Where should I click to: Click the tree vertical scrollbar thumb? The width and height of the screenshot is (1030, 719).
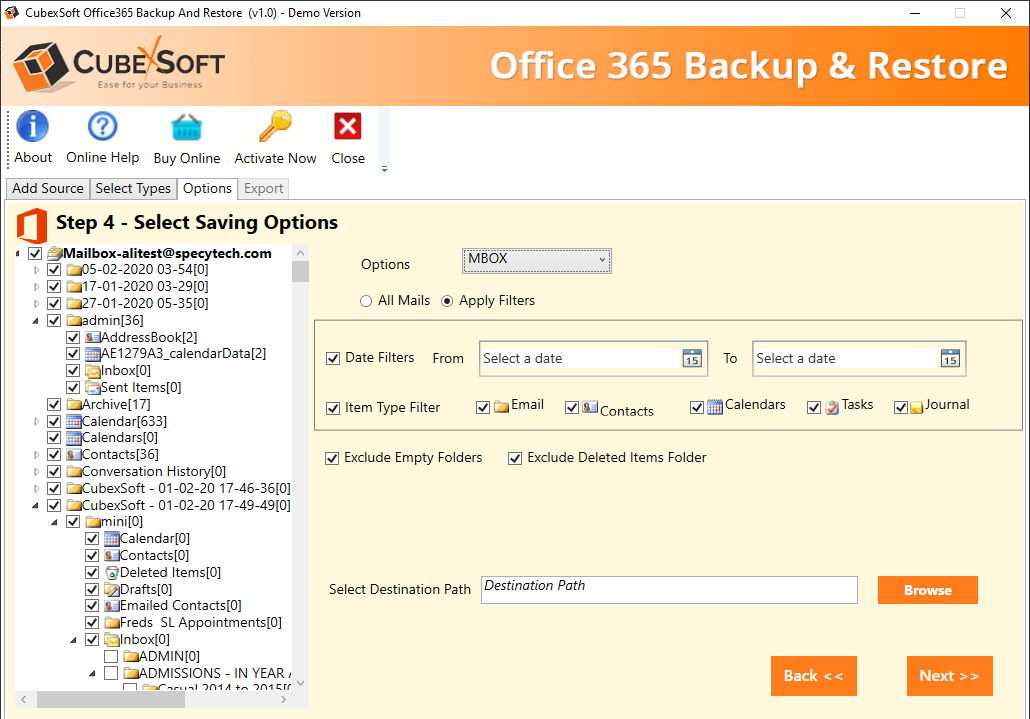pos(301,271)
